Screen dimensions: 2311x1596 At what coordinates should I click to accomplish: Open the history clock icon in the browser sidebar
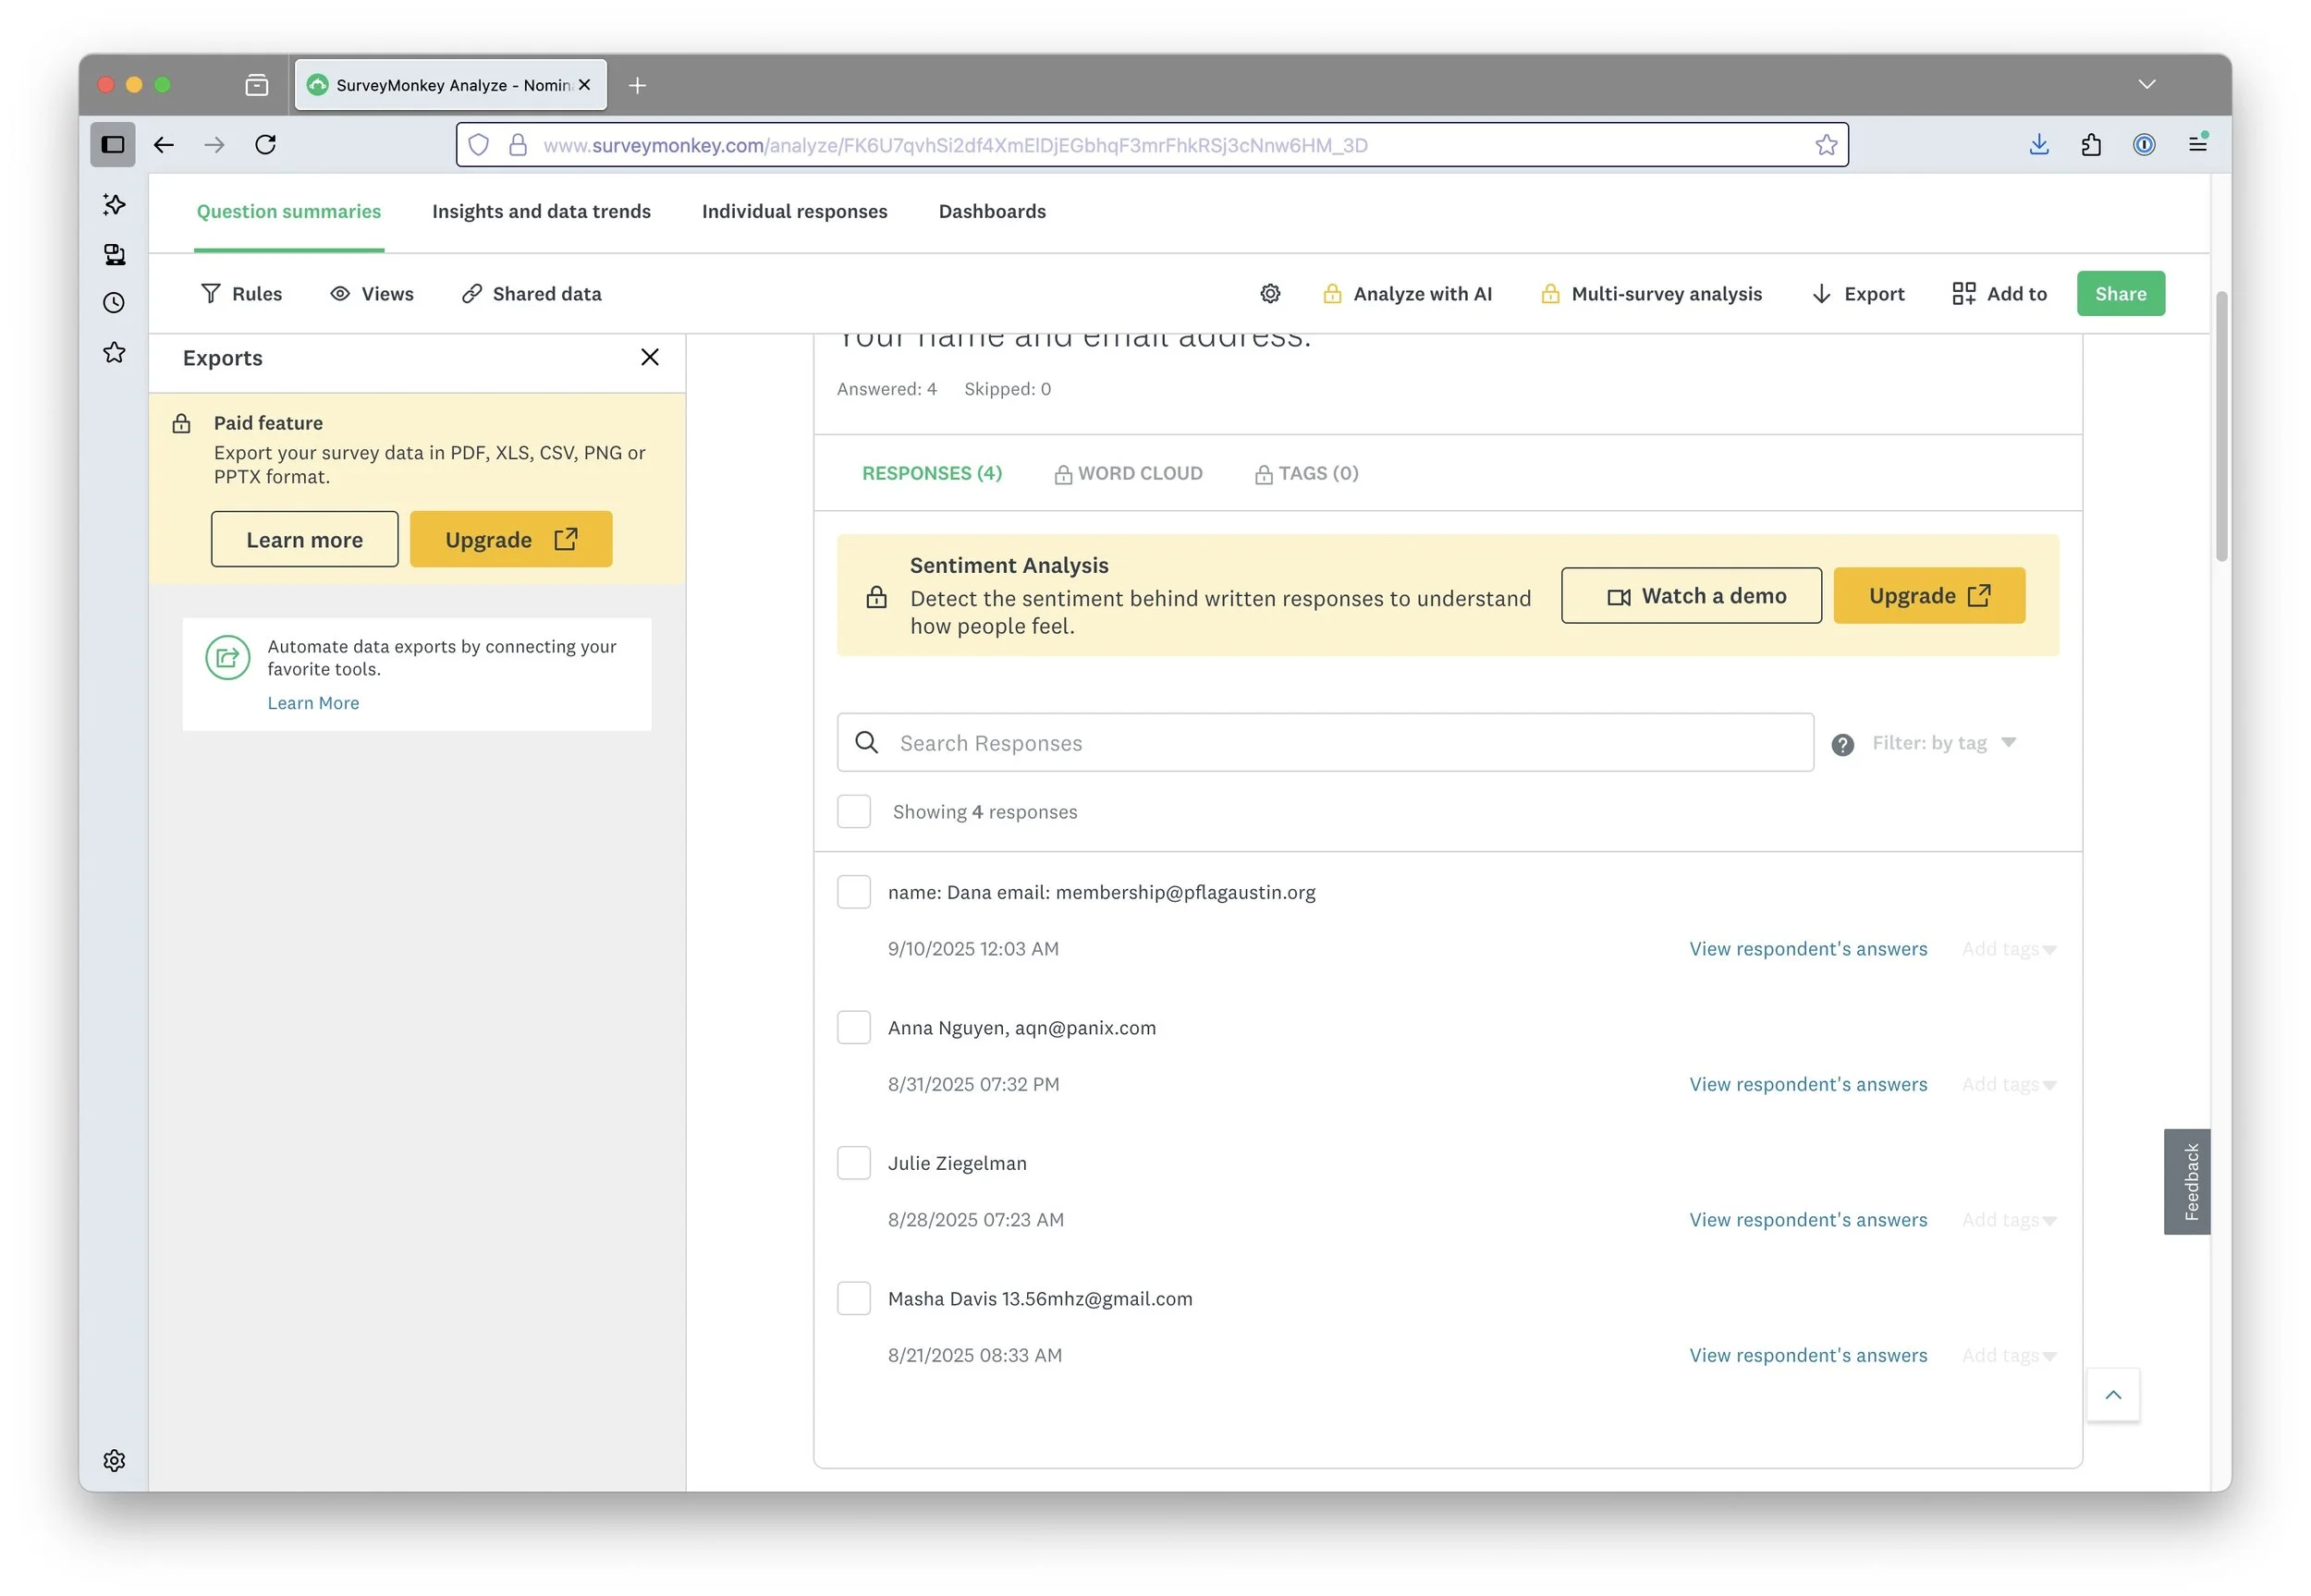pyautogui.click(x=115, y=304)
